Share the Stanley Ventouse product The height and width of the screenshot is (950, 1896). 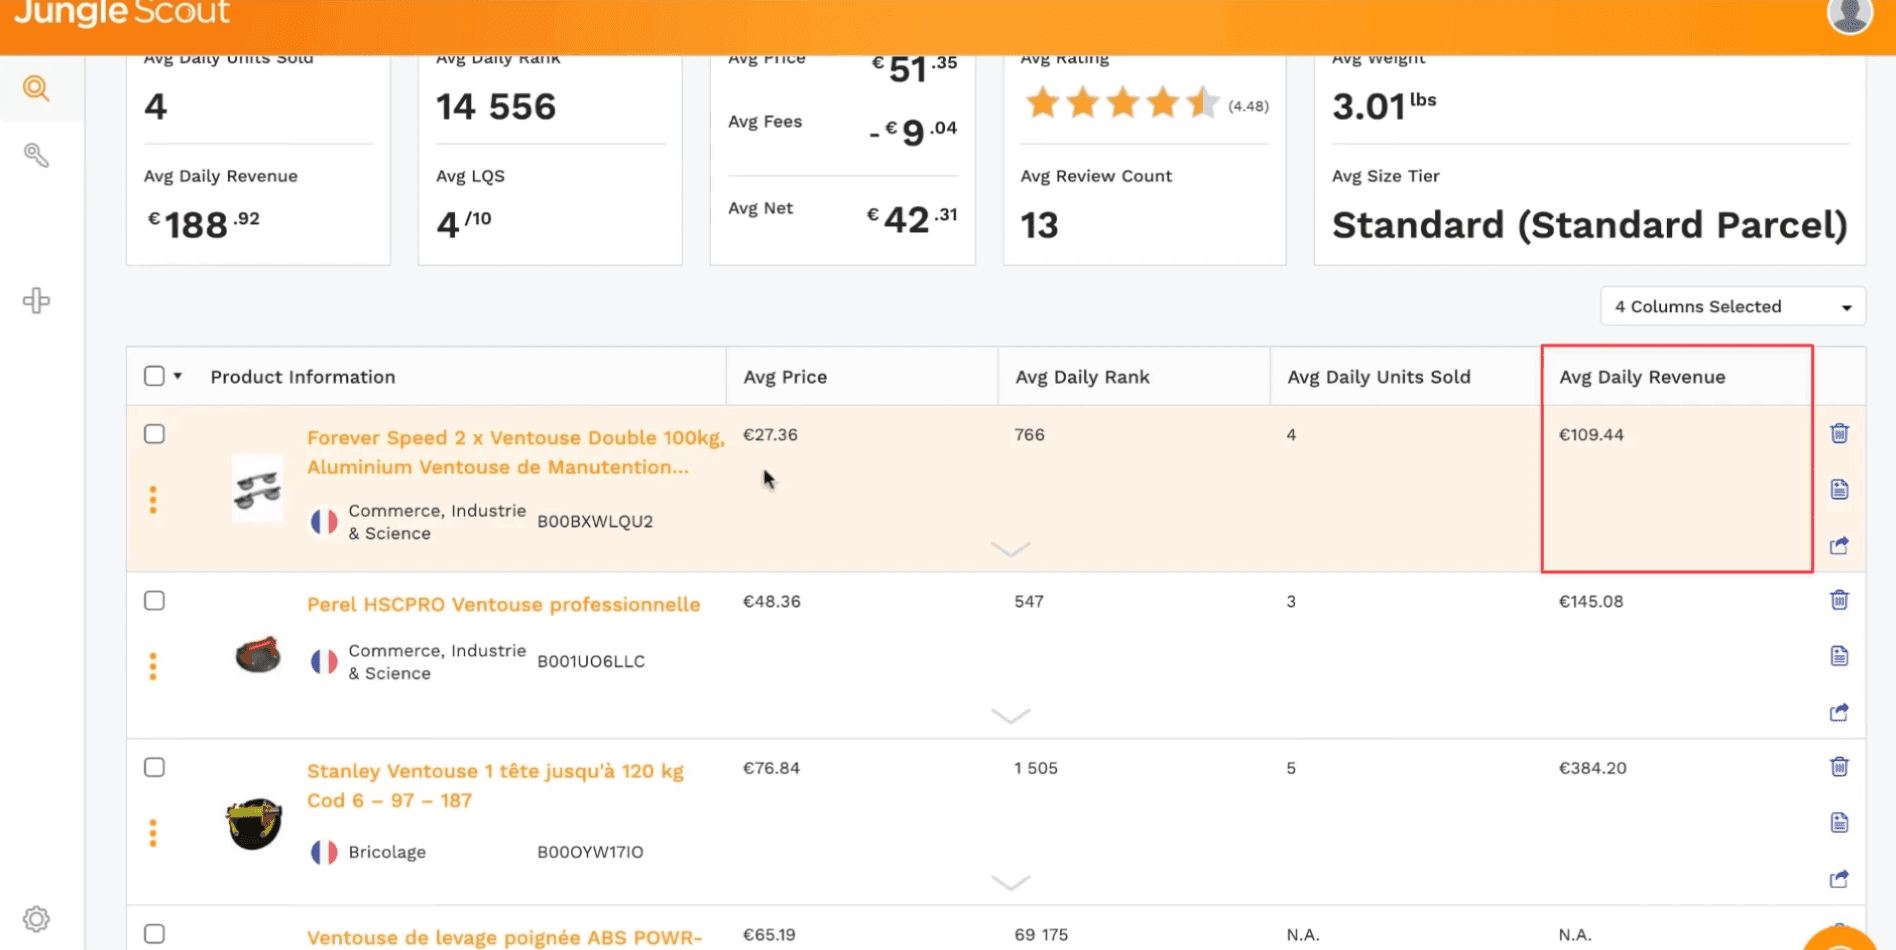1839,879
